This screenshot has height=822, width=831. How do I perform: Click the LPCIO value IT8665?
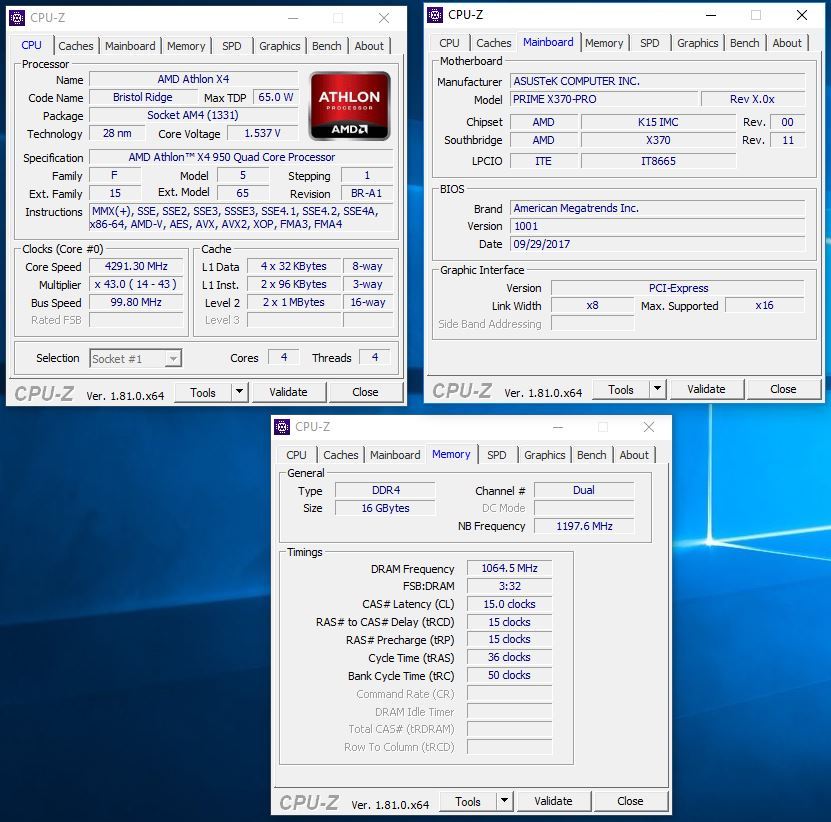659,161
